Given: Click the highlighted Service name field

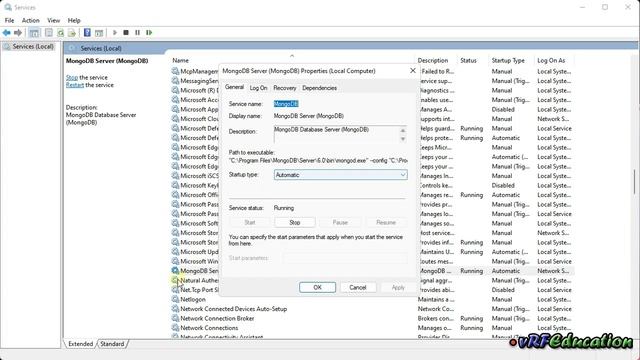Looking at the screenshot, I should point(286,104).
